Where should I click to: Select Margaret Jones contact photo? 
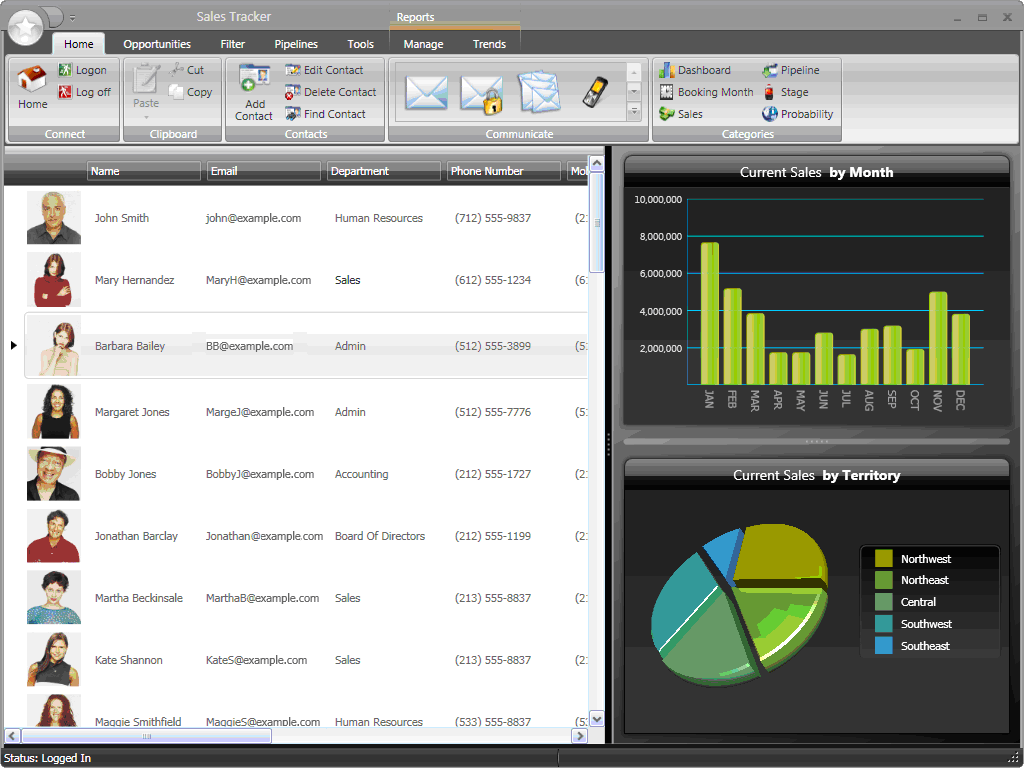[54, 411]
